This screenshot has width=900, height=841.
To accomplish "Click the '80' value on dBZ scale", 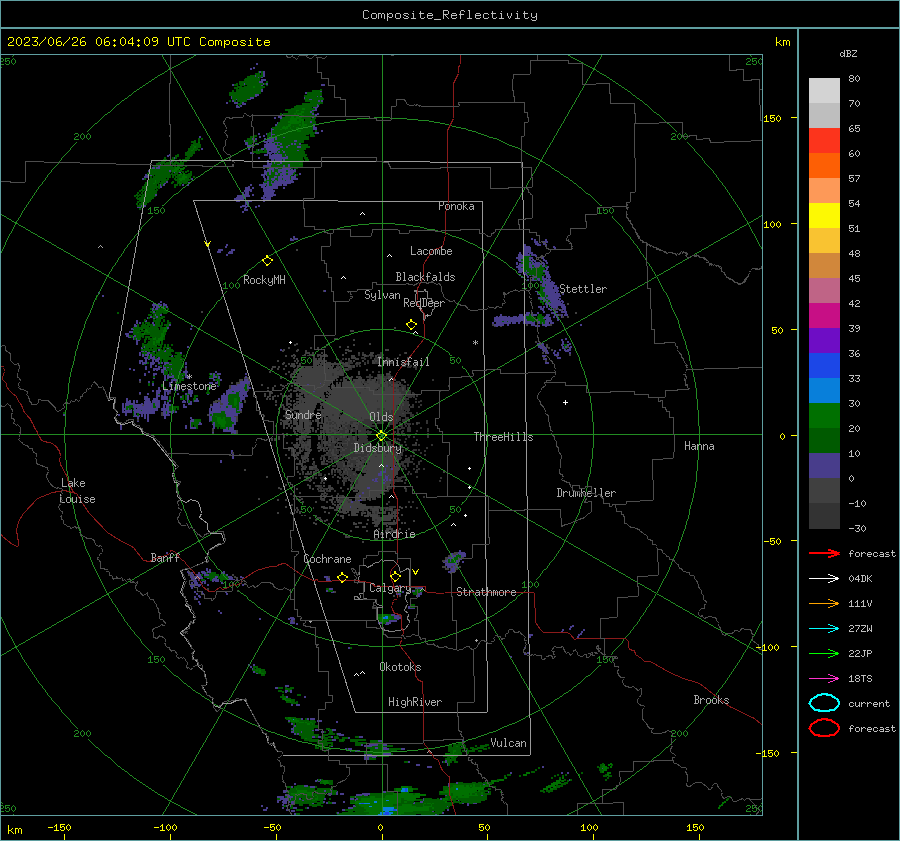I will pos(854,79).
